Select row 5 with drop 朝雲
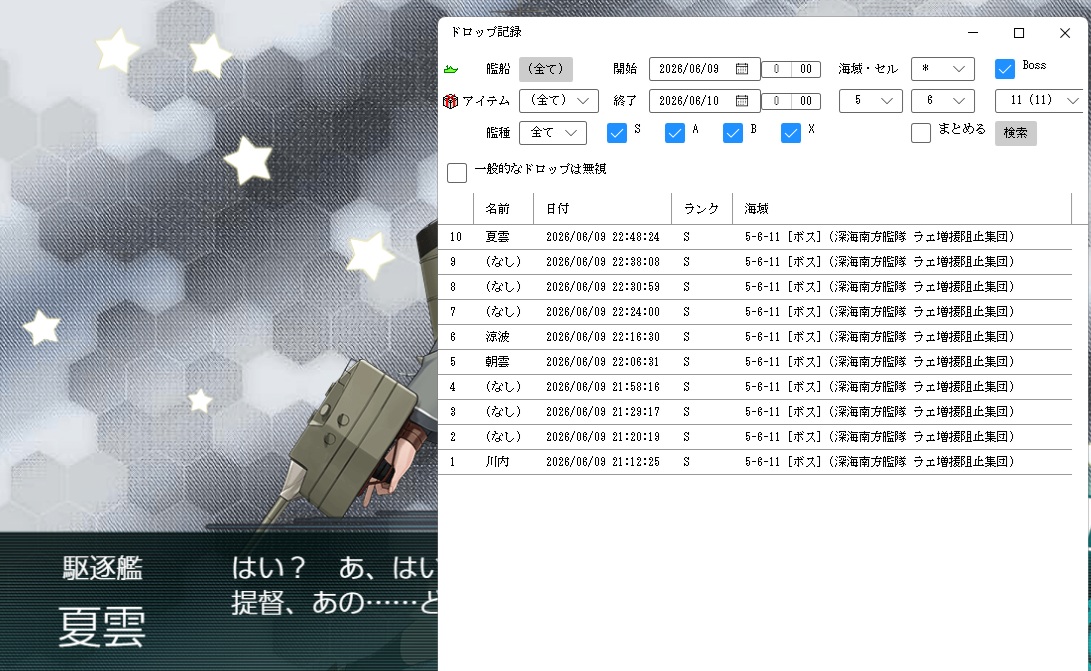The image size is (1091, 671). coord(754,362)
